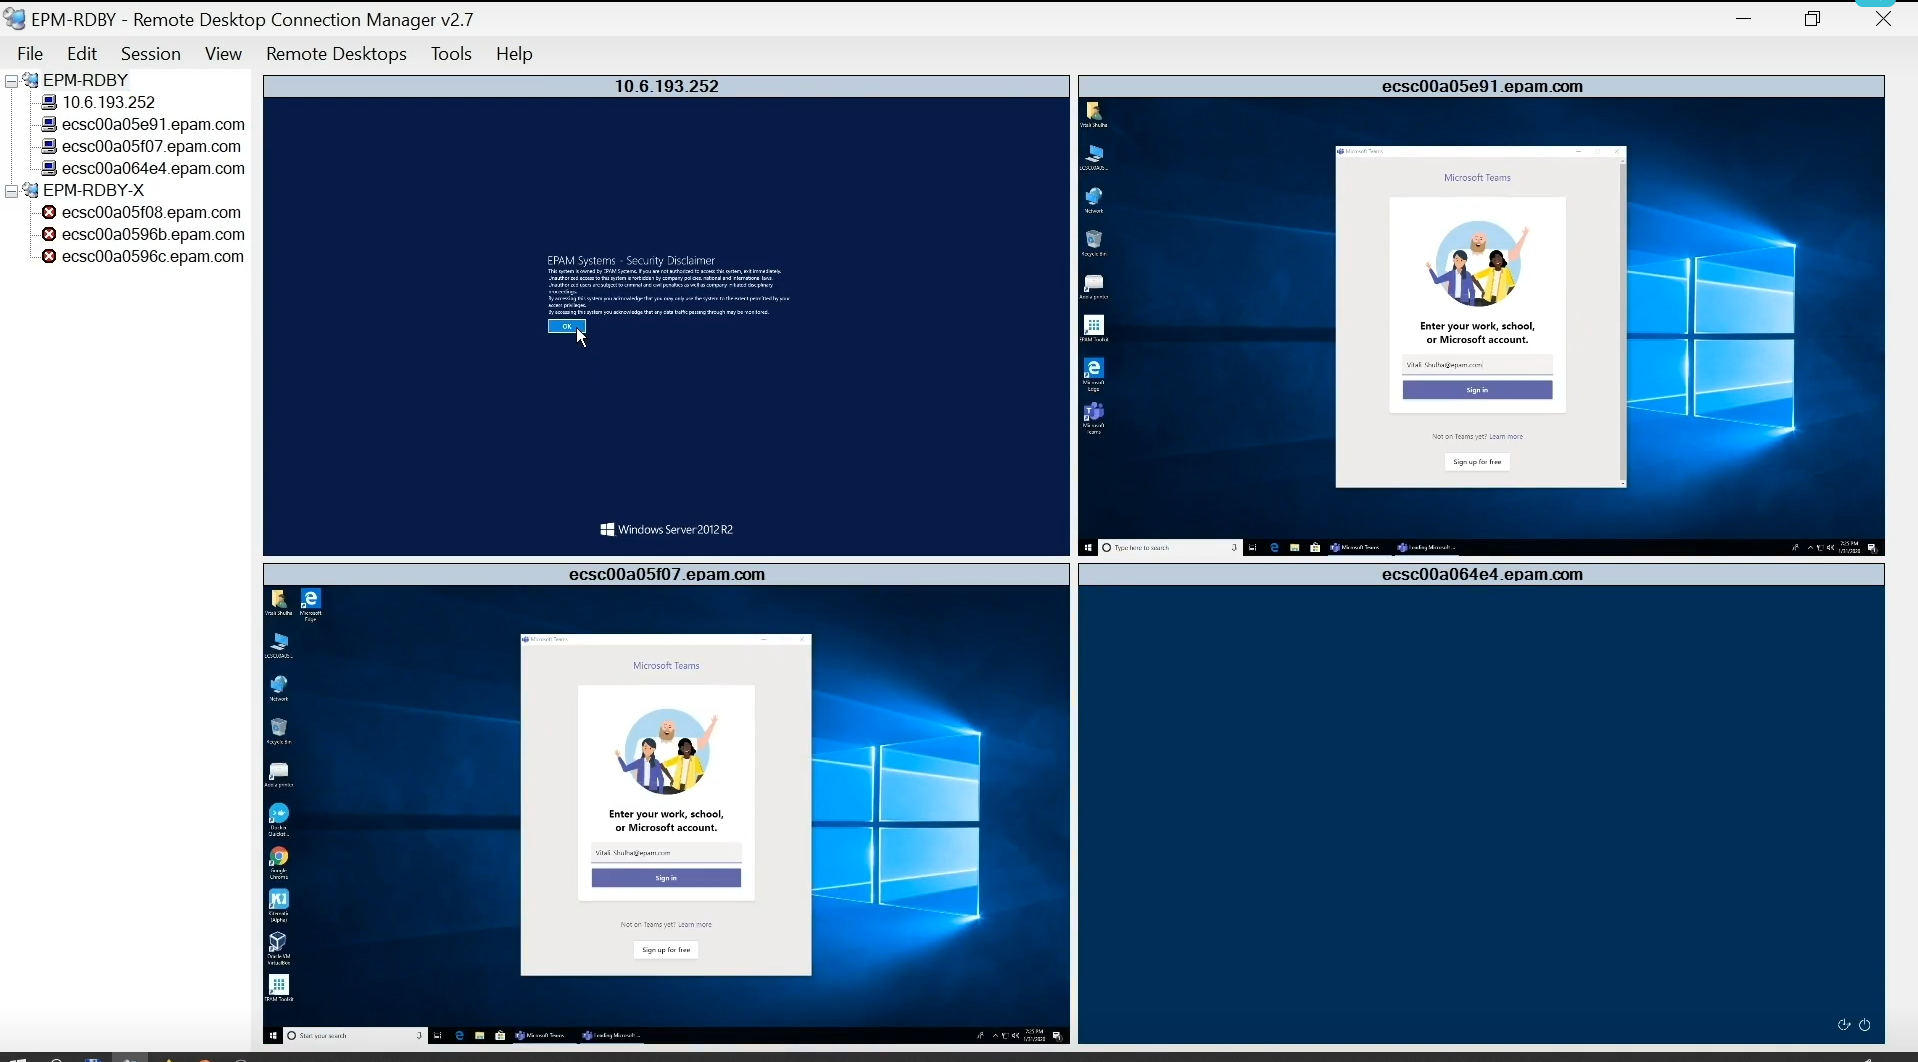Open Network icon on ecsc00a05e91 desktop
Screen dimensions: 1918x1062
(1094, 200)
